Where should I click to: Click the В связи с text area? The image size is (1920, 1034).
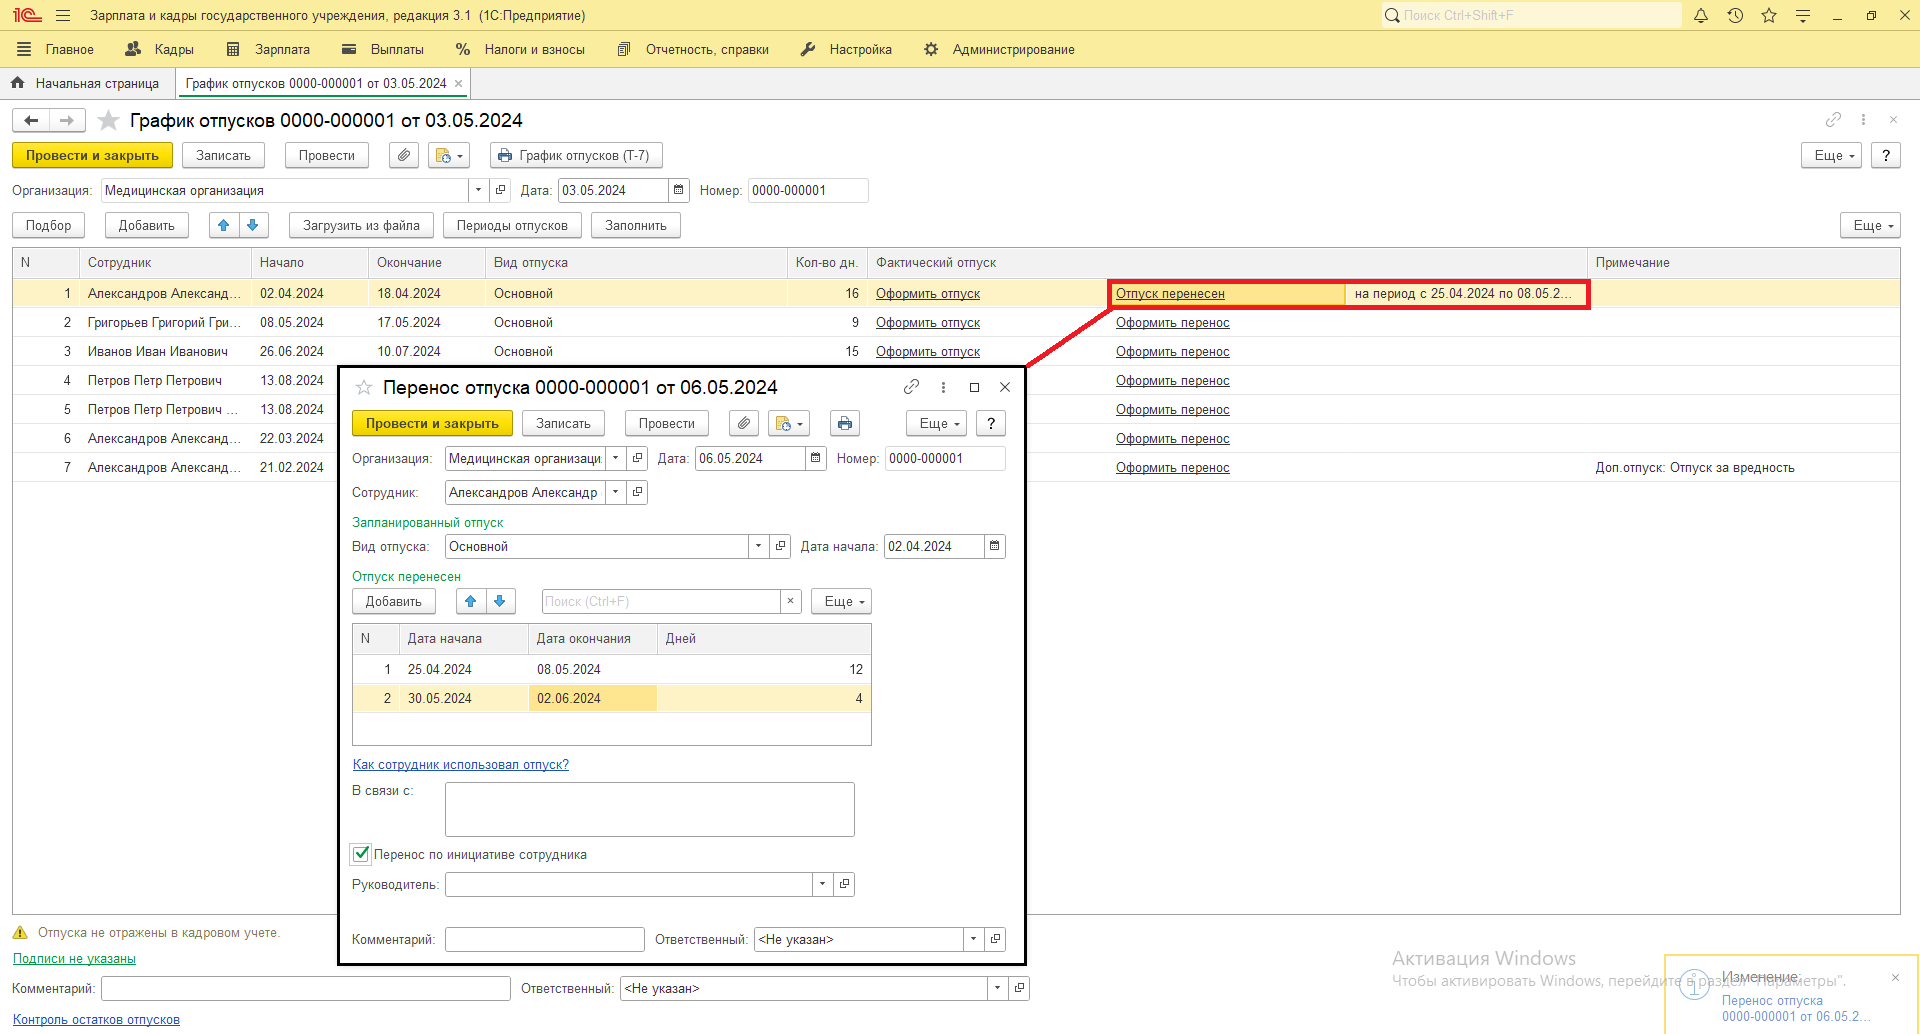point(650,809)
